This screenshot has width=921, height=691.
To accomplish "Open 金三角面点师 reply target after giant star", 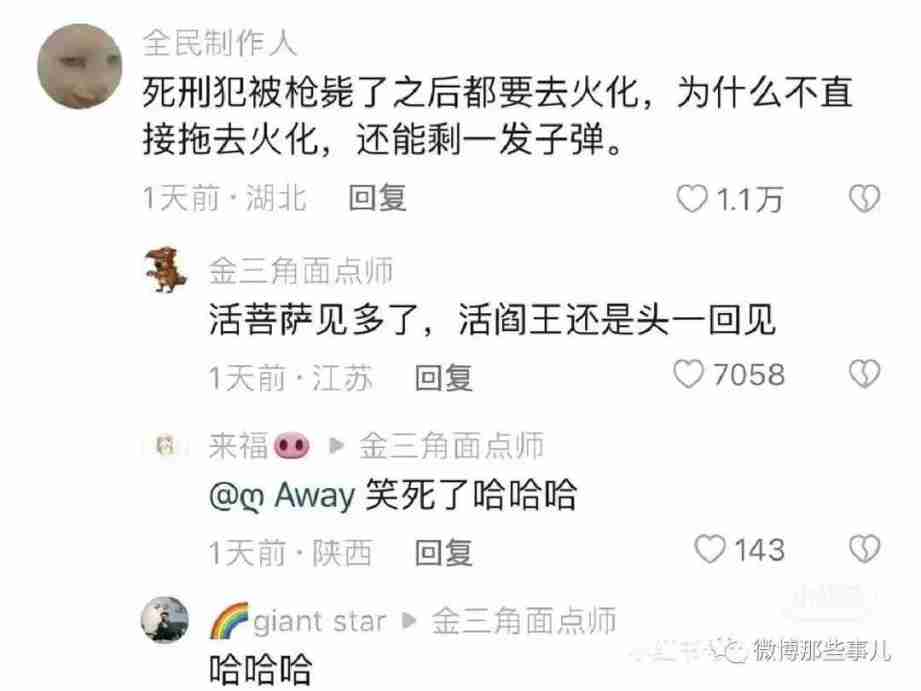I will click(x=524, y=621).
